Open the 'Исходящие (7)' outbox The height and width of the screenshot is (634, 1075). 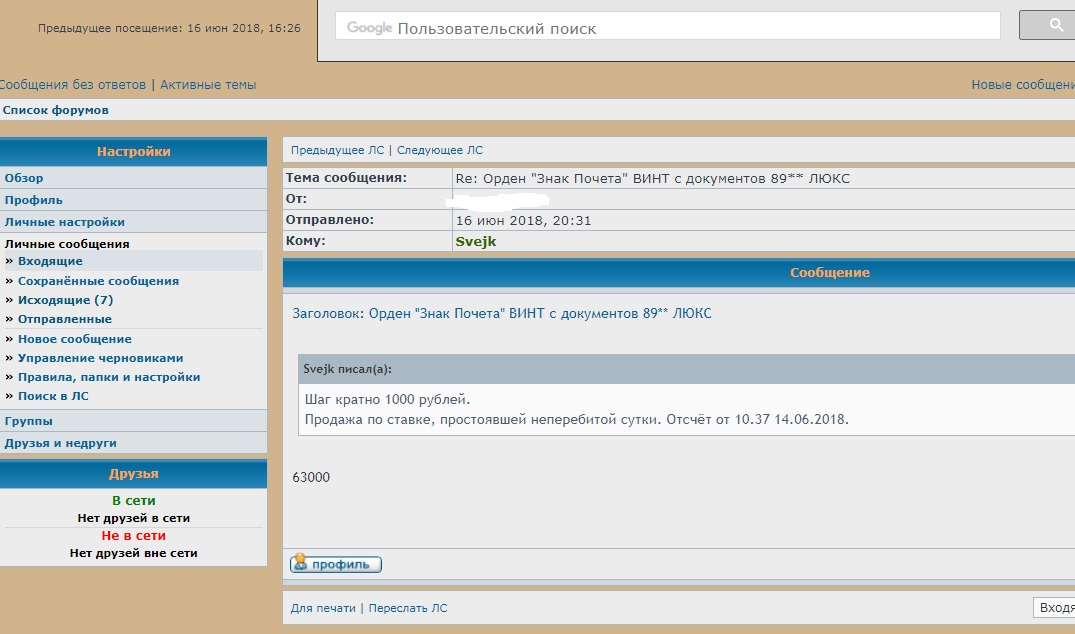(65, 300)
